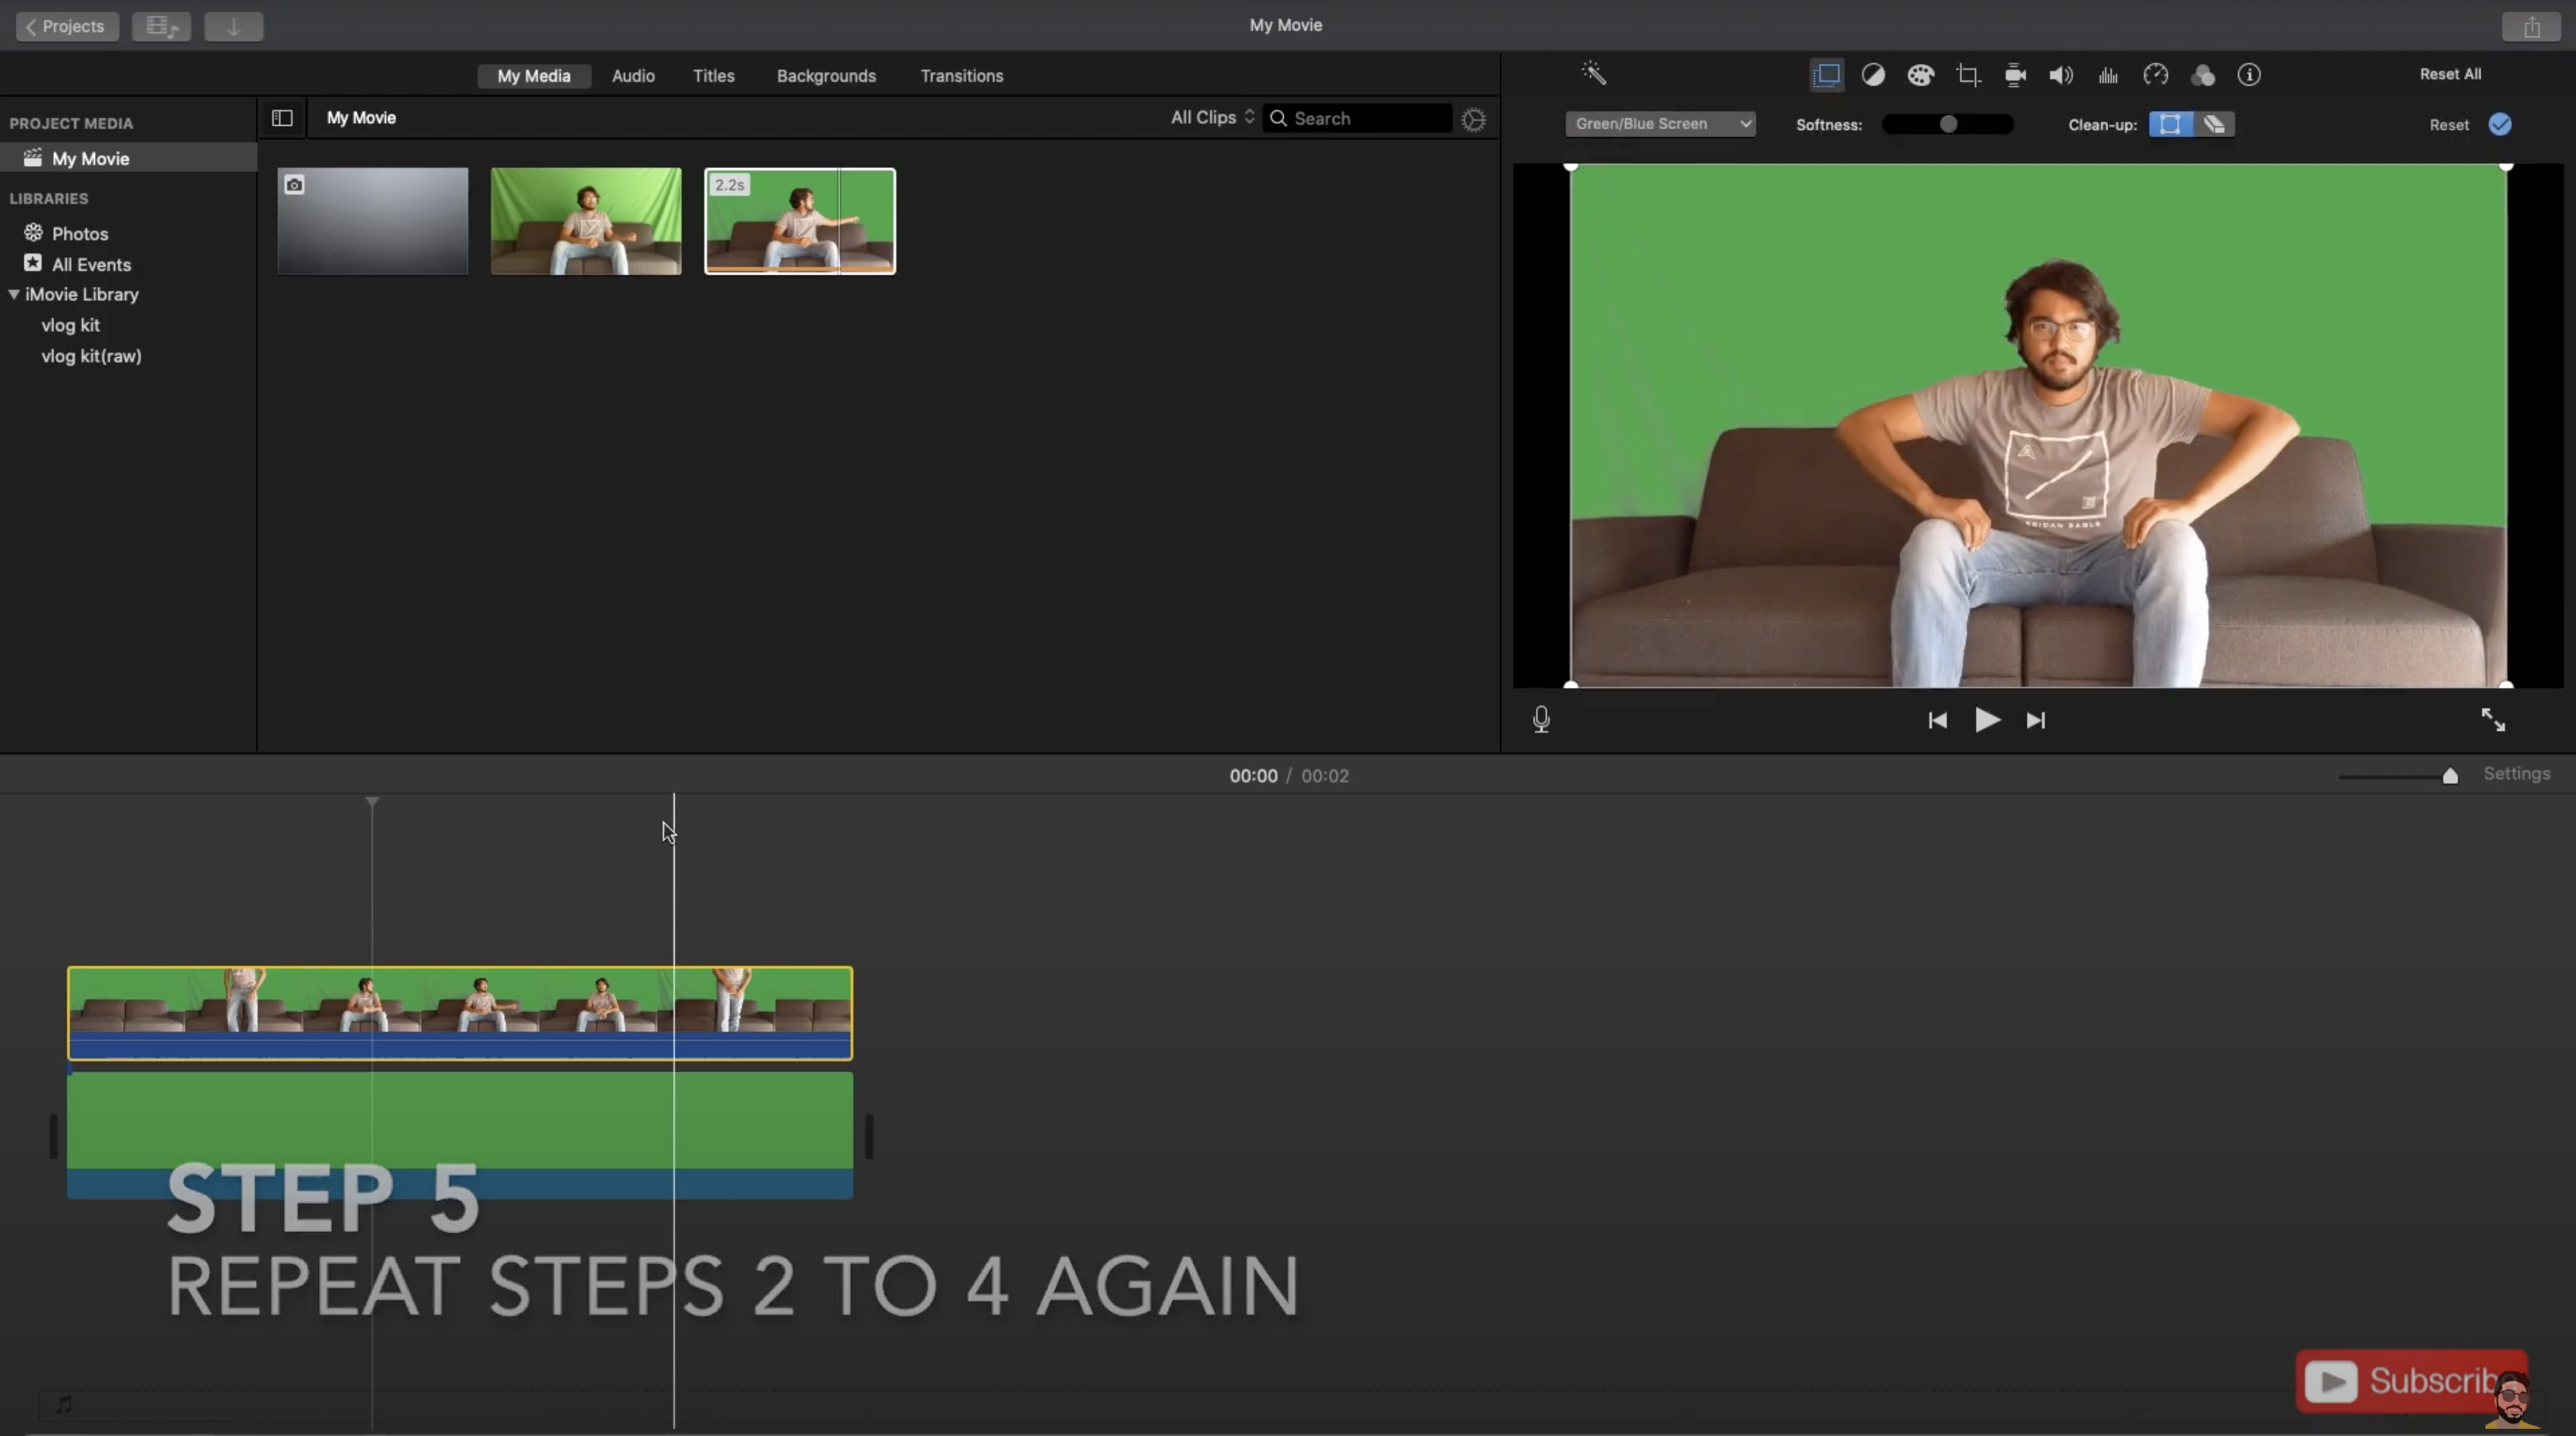Collapse the iMovie Library tree

point(14,295)
